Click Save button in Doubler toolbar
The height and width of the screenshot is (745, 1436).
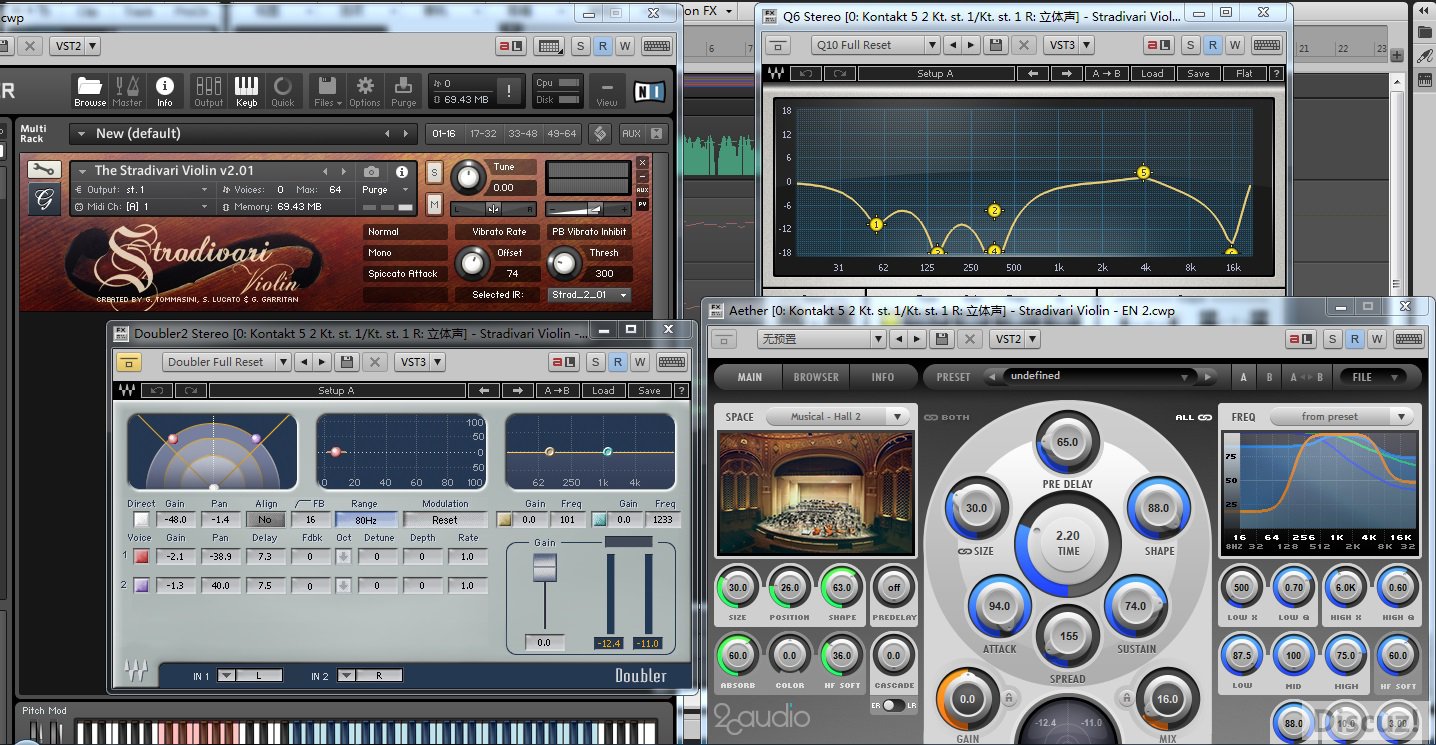tap(649, 390)
